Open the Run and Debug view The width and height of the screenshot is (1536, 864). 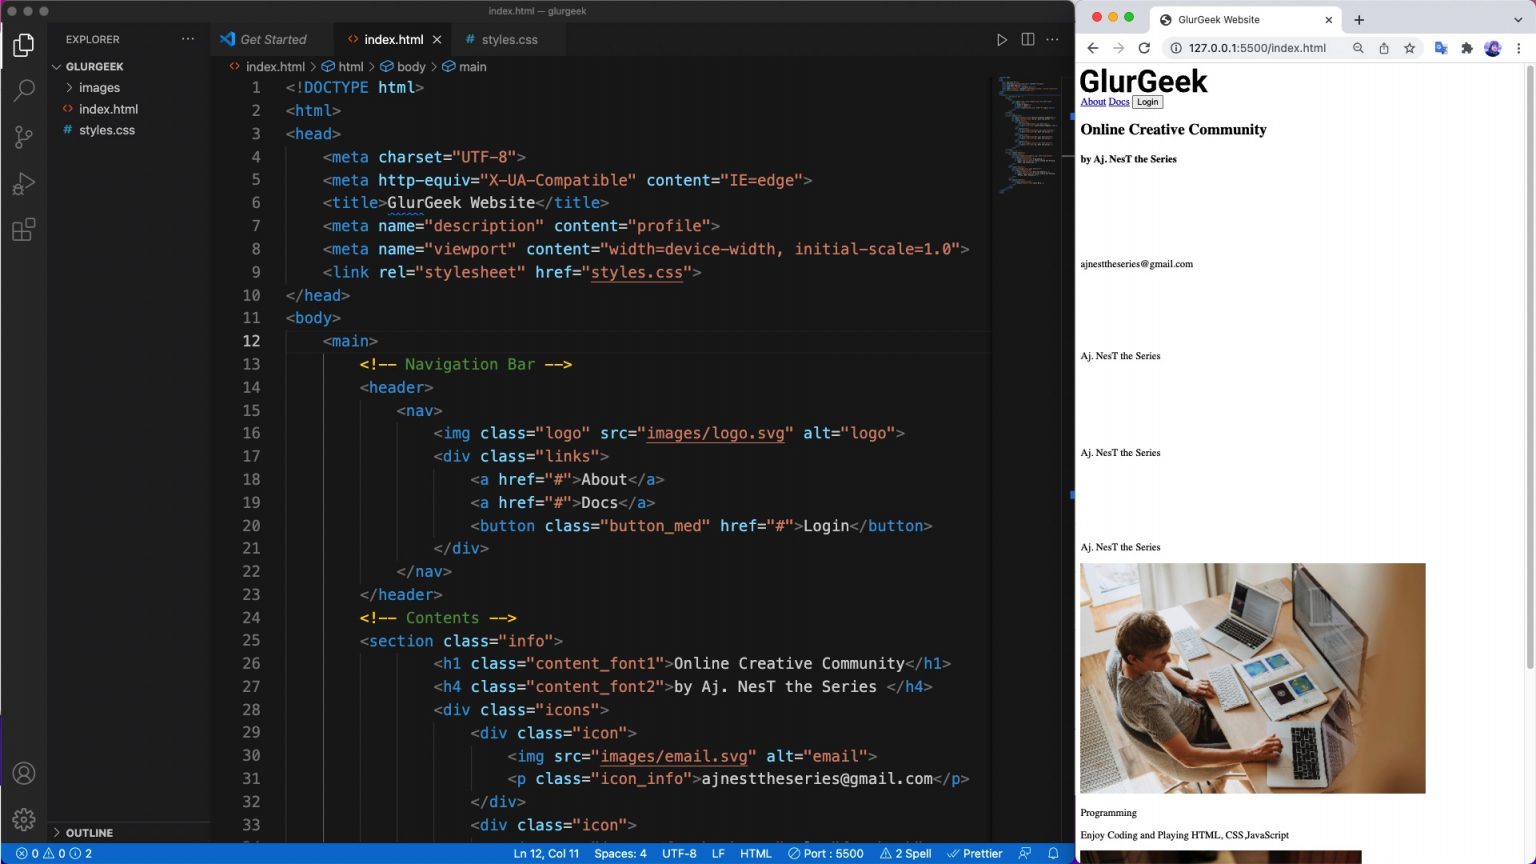coord(24,184)
